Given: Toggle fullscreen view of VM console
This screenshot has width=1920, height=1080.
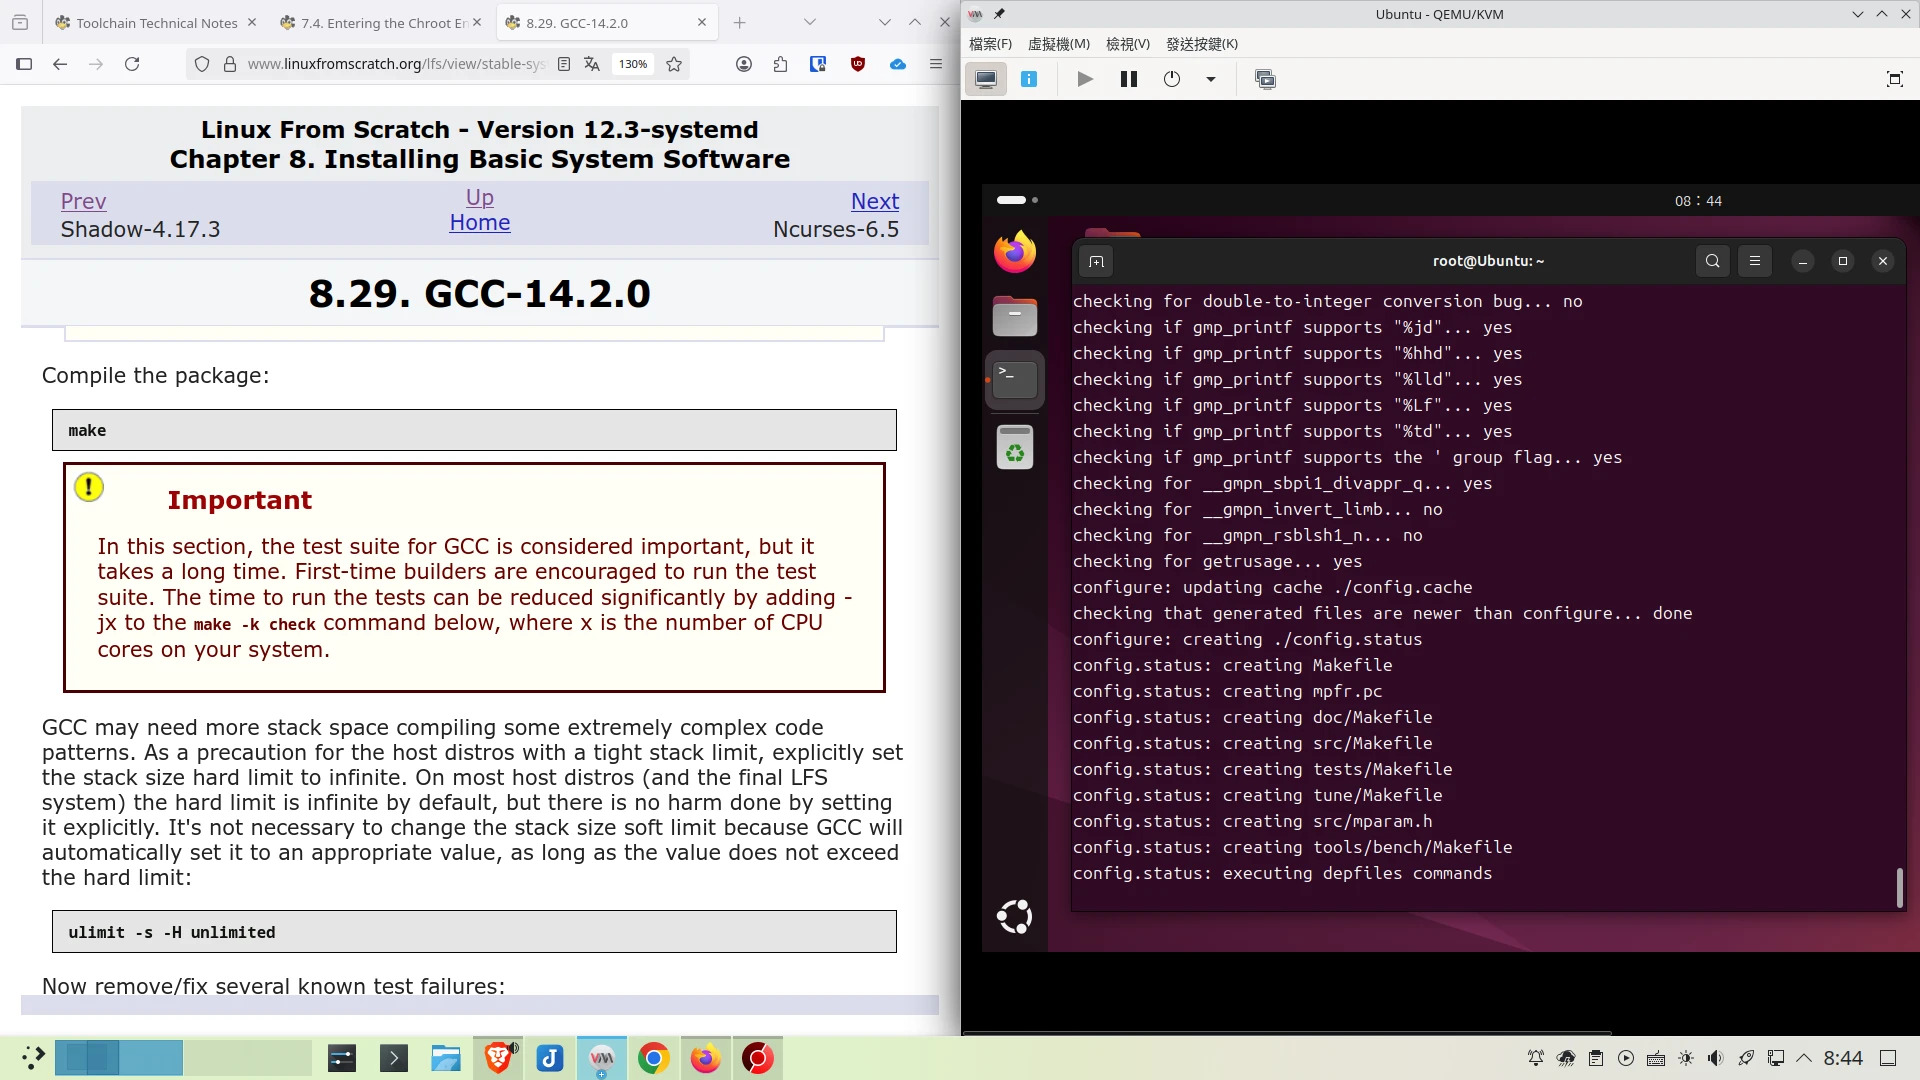Looking at the screenshot, I should [x=1894, y=79].
